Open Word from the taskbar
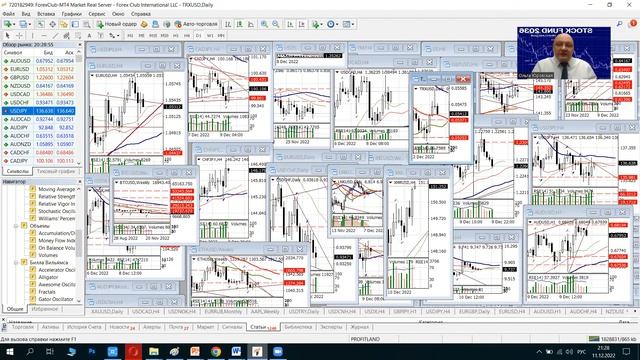This screenshot has height=360, width=640. (236, 351)
